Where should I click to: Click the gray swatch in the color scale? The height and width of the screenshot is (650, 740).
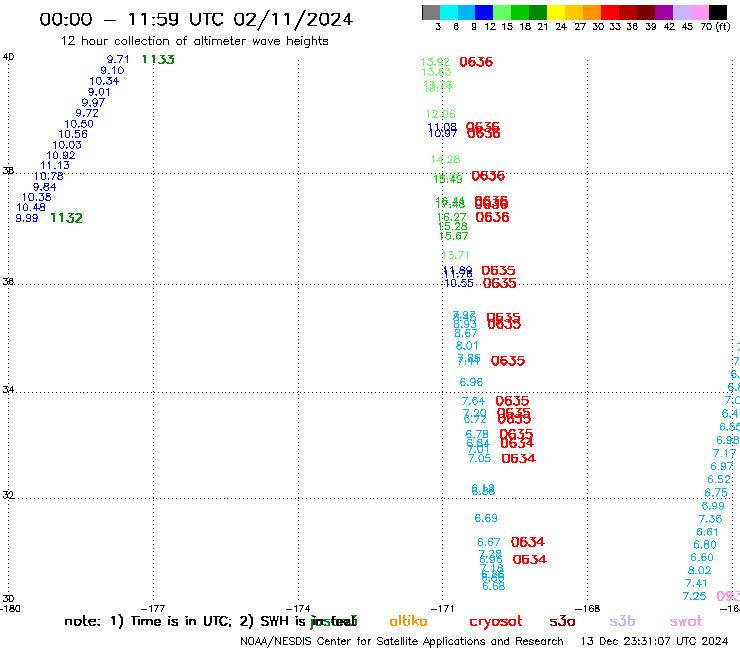(x=431, y=12)
